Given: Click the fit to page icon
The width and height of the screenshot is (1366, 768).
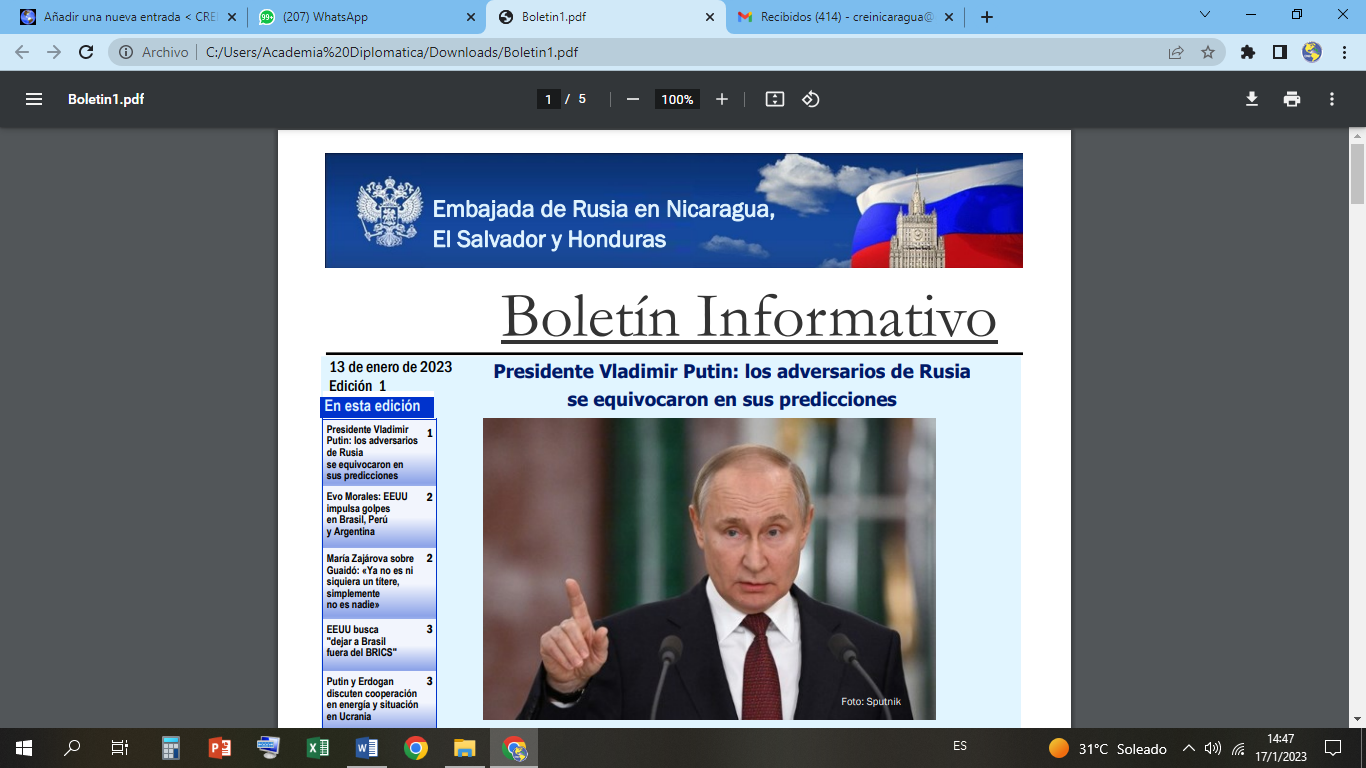Looking at the screenshot, I should (774, 99).
